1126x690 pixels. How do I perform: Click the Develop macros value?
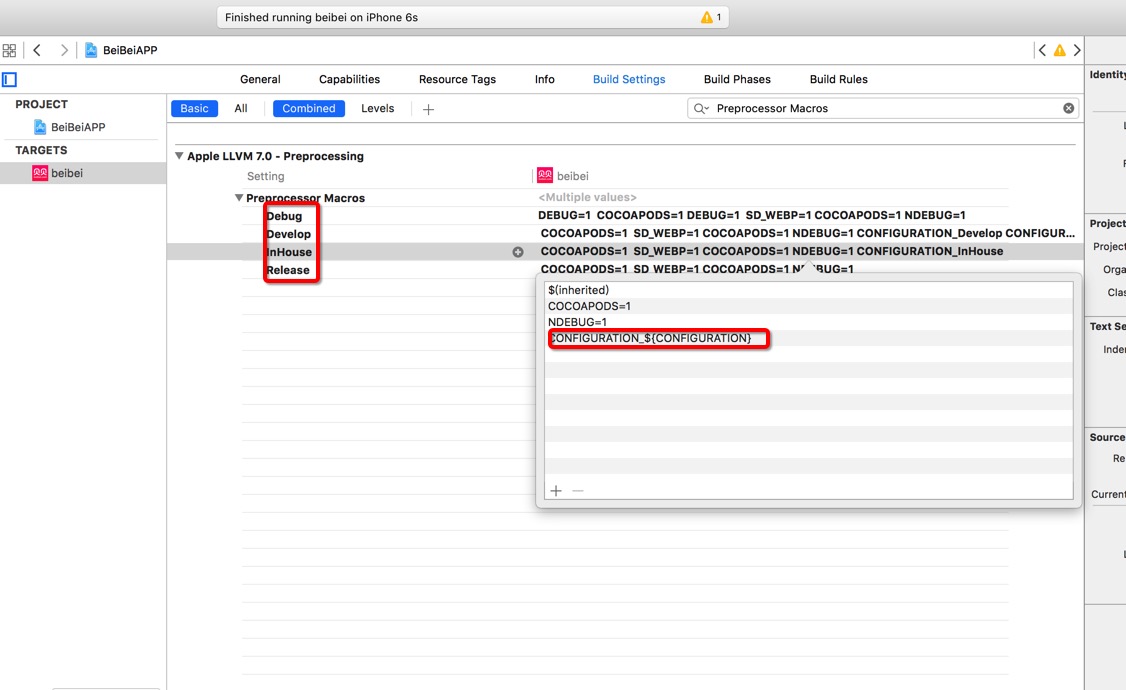pos(807,233)
